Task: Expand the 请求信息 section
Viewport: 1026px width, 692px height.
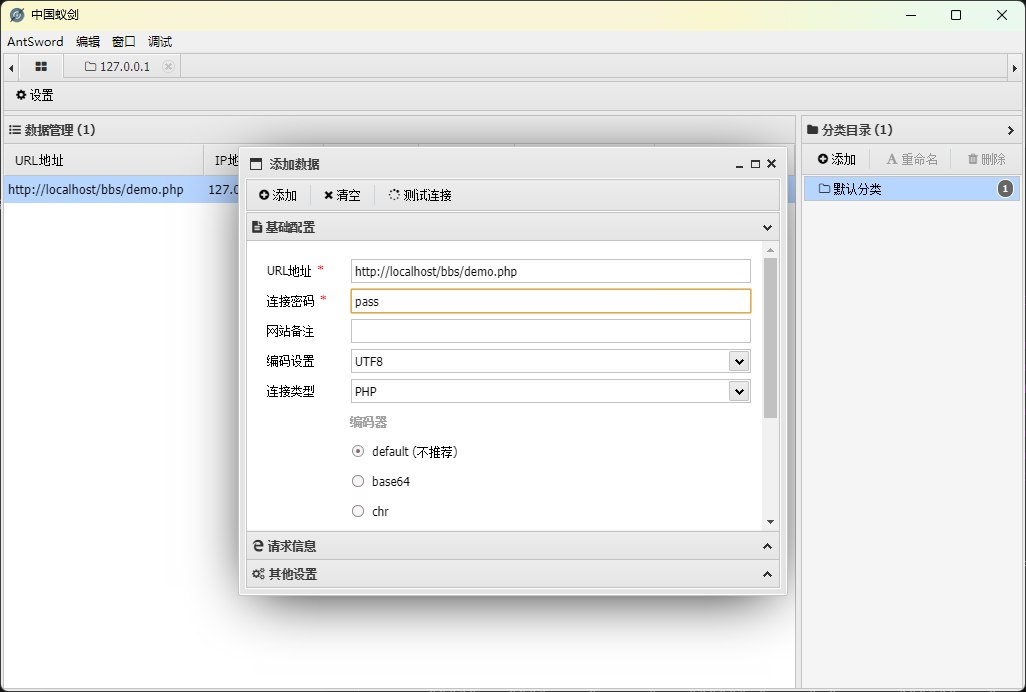Action: 512,546
